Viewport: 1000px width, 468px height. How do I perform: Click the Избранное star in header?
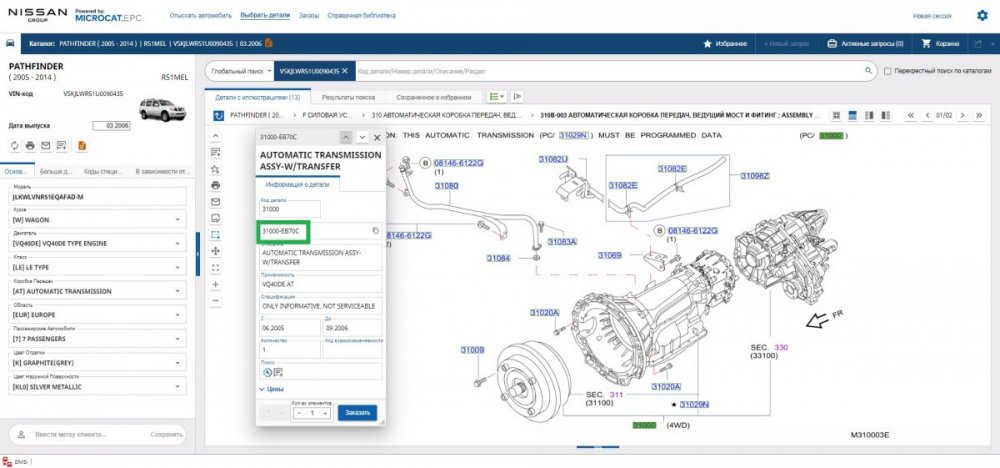[725, 44]
